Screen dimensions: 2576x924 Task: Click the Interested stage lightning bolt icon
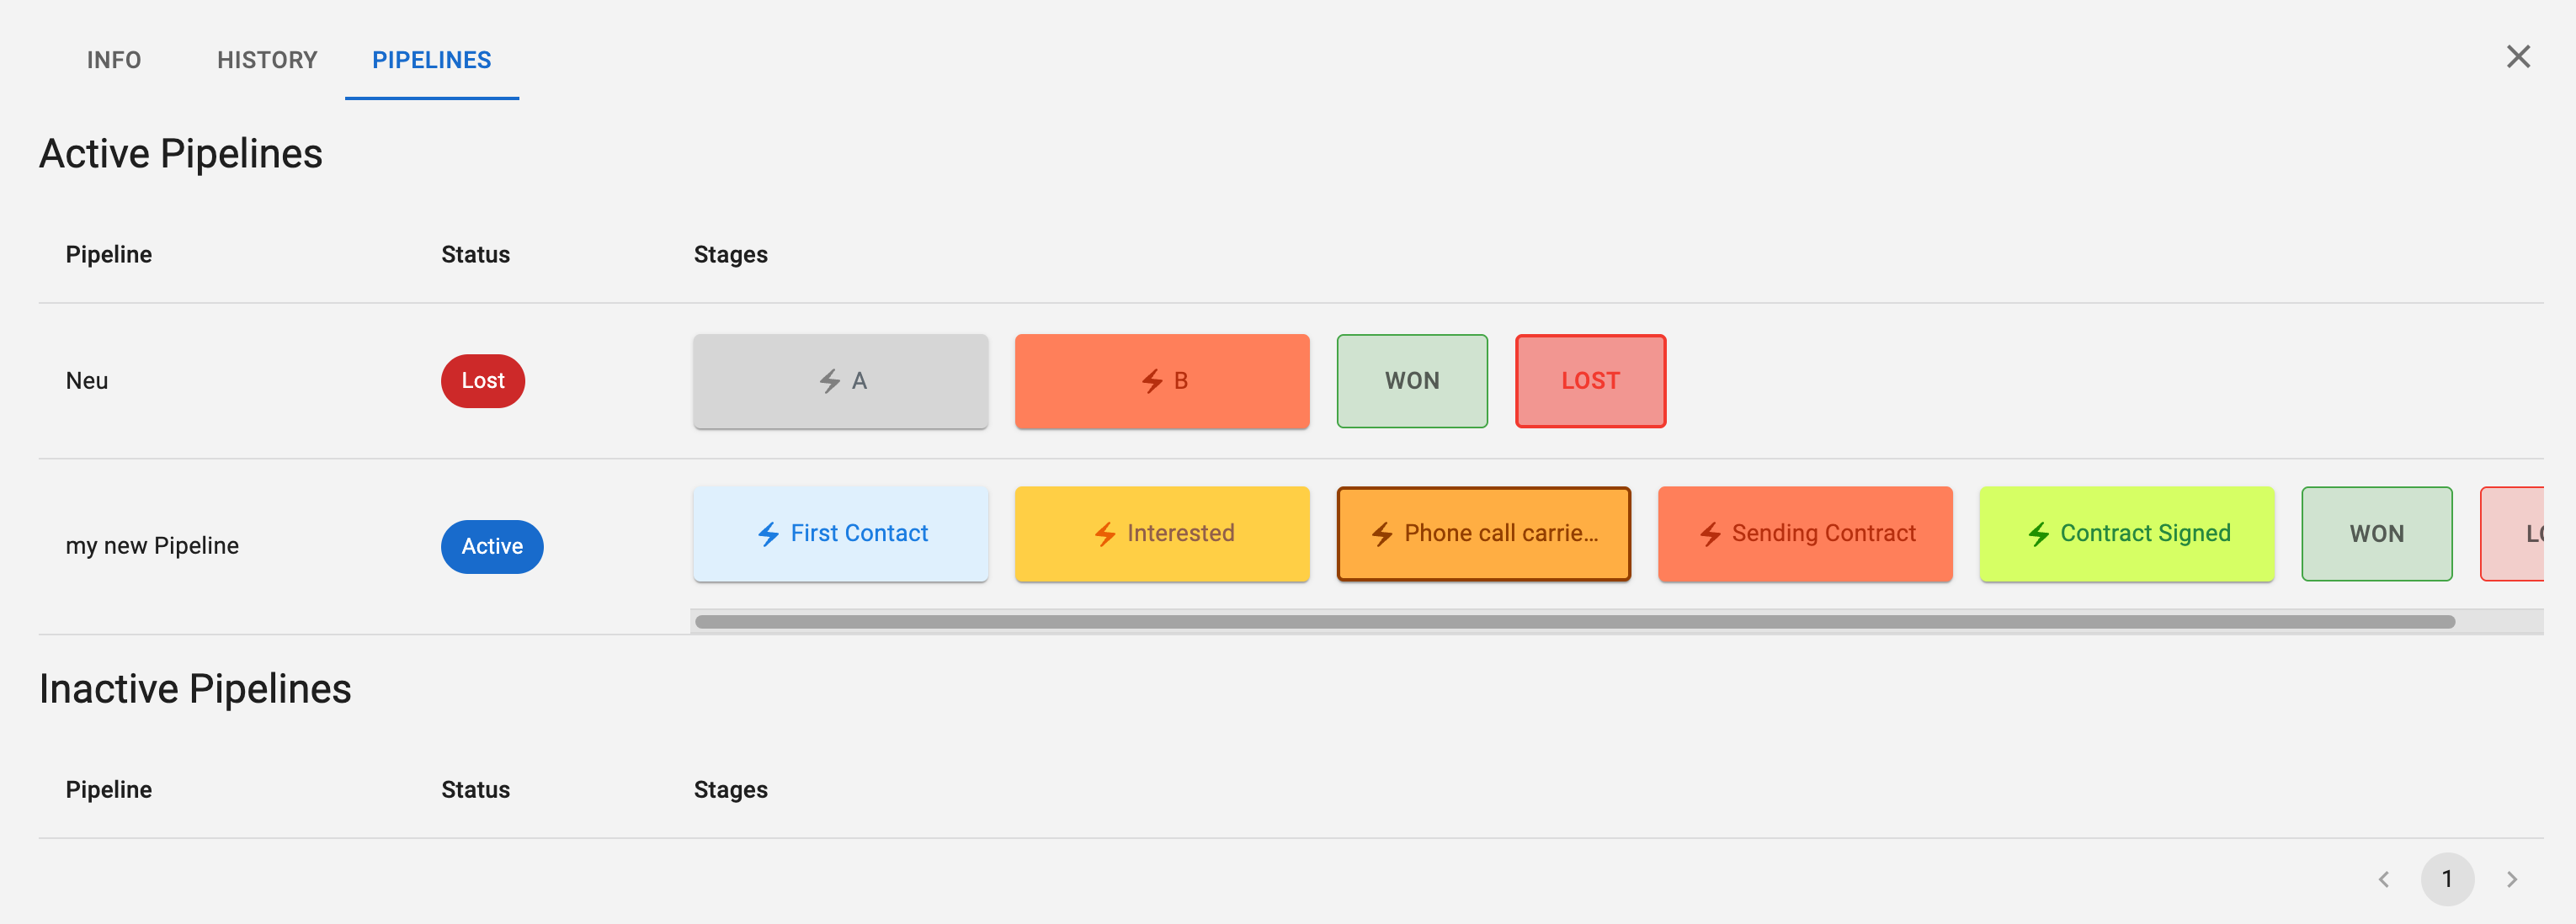click(1104, 534)
